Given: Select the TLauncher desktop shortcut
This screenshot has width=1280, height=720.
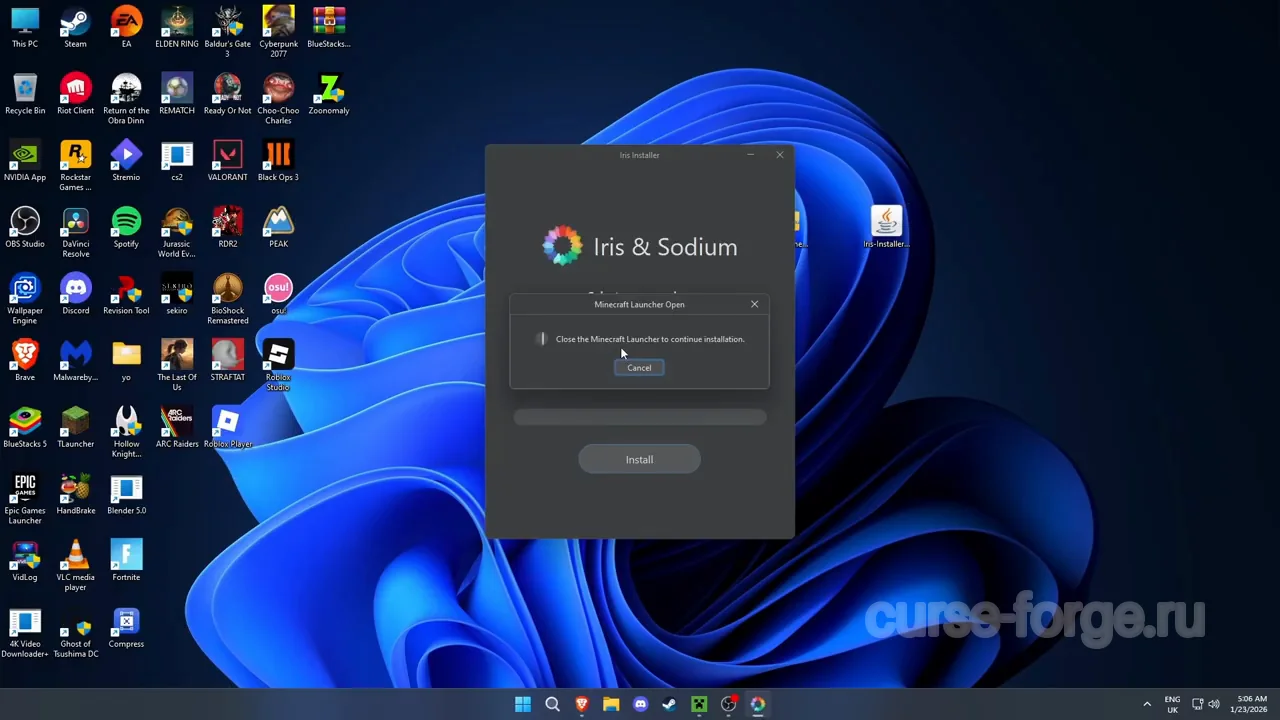Looking at the screenshot, I should tap(75, 428).
